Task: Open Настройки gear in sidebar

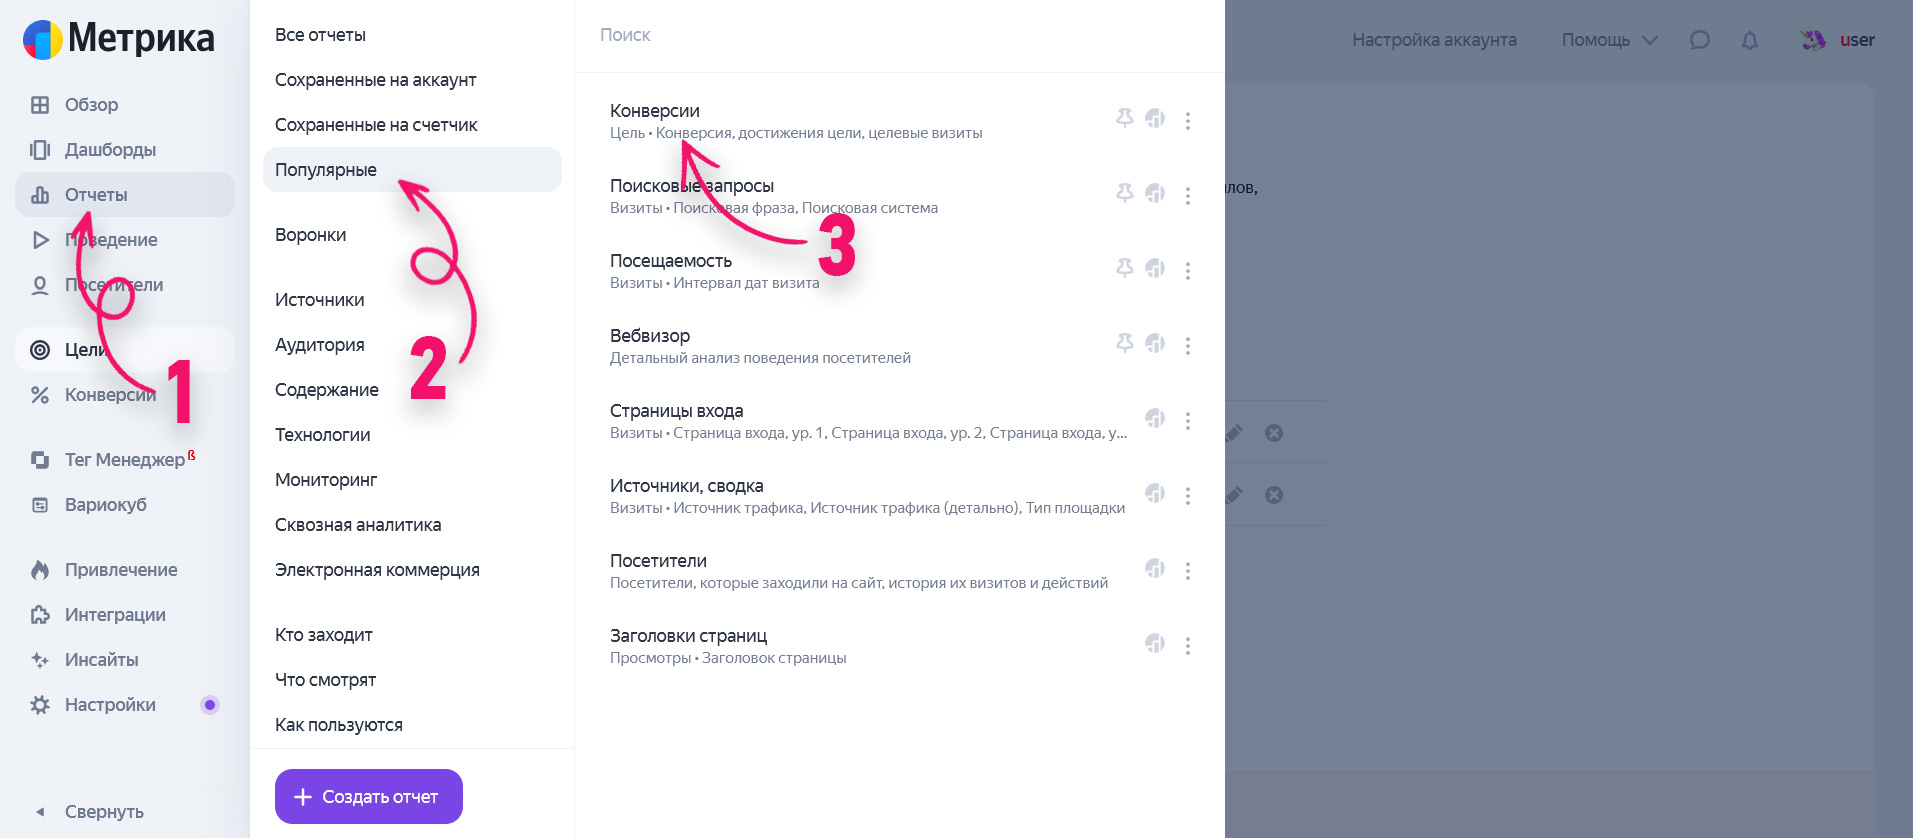Action: (x=40, y=705)
